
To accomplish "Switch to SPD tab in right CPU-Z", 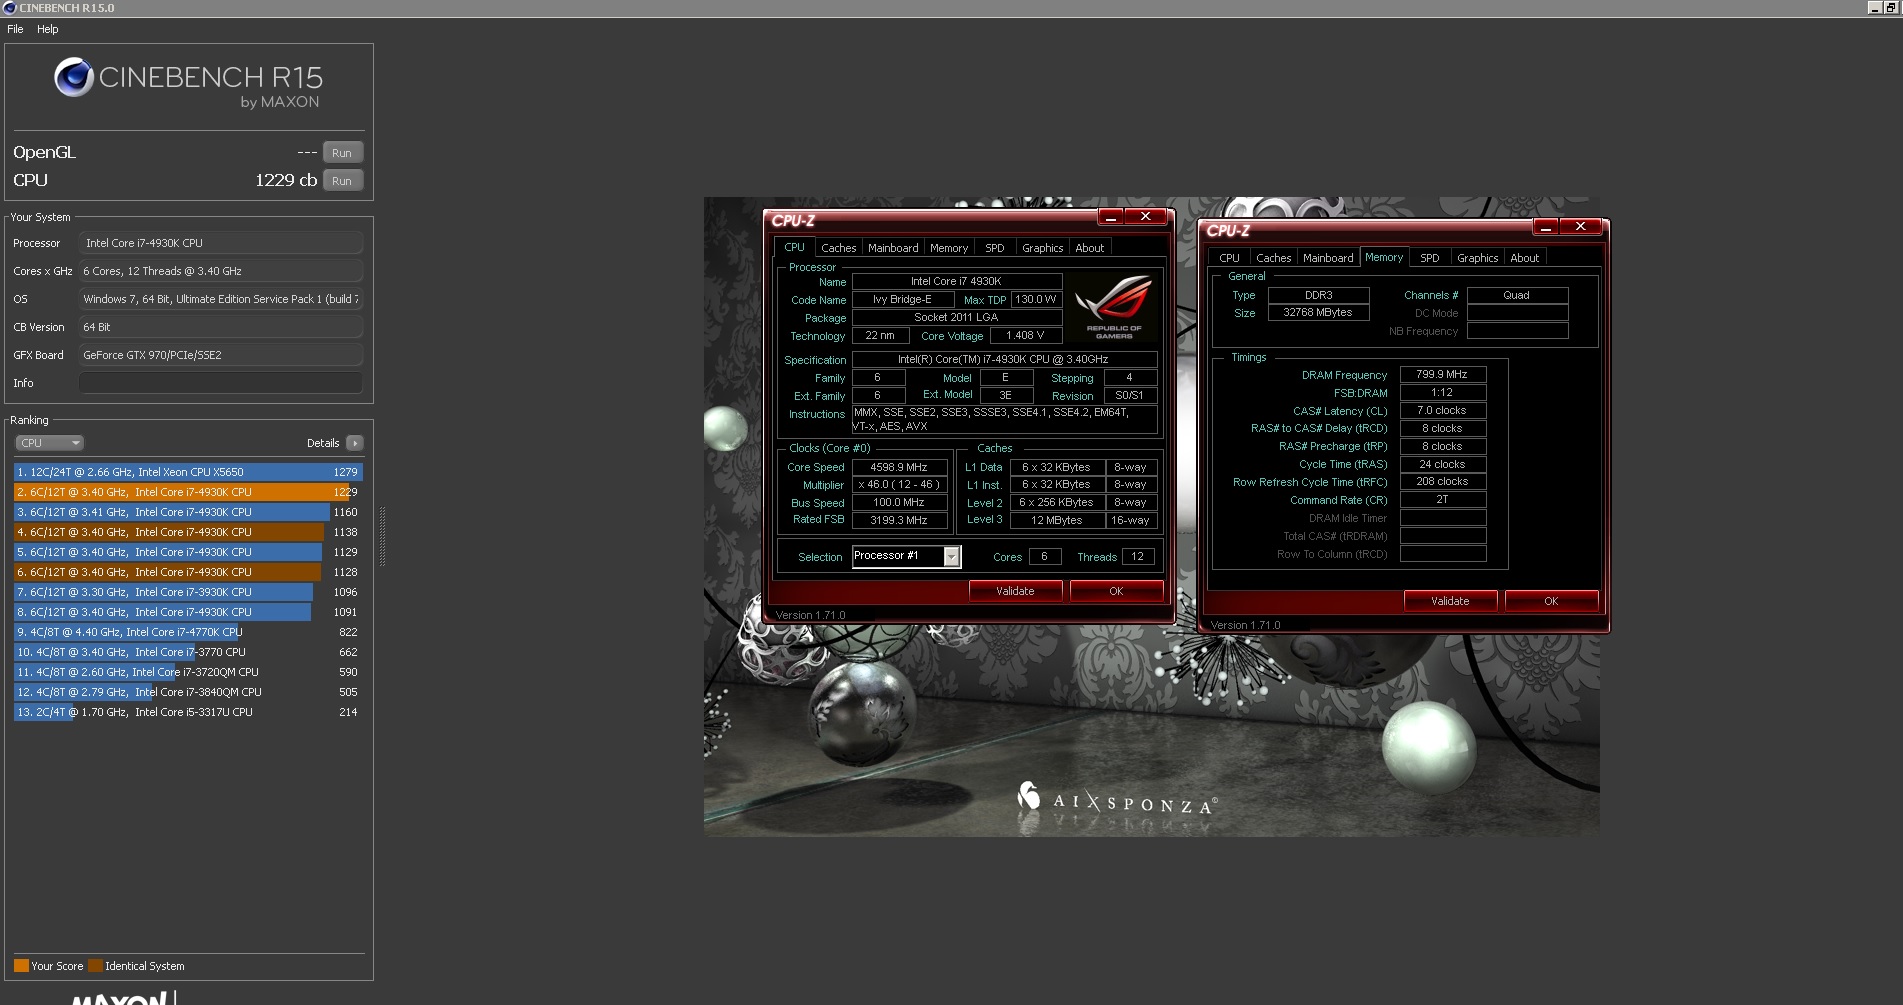I will click(1430, 258).
